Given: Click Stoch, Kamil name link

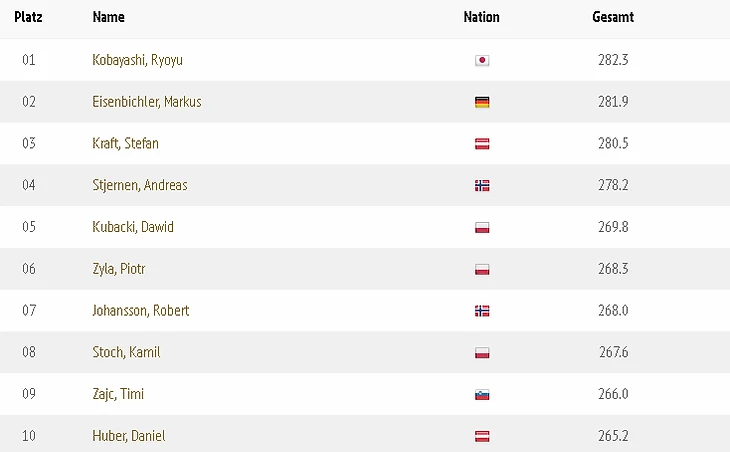Looking at the screenshot, I should (126, 352).
